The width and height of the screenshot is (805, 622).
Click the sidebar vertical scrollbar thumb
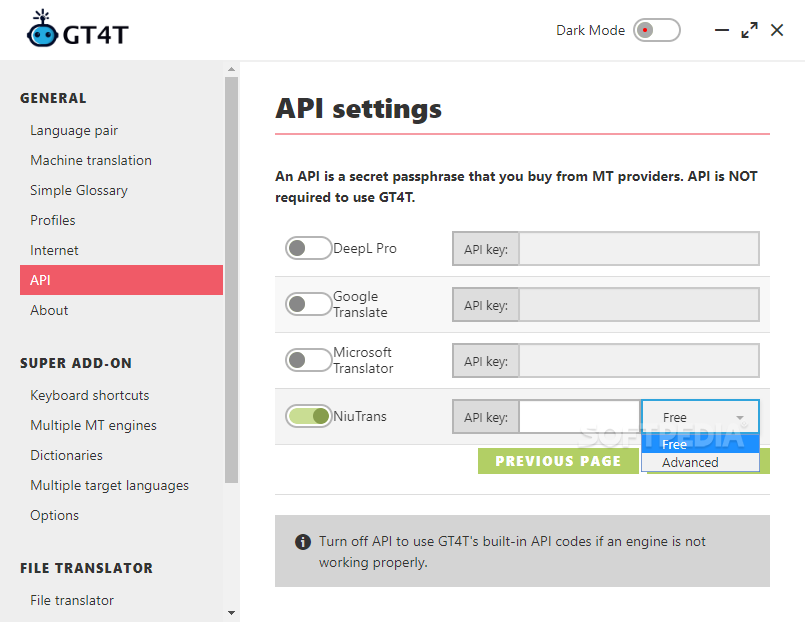click(232, 280)
